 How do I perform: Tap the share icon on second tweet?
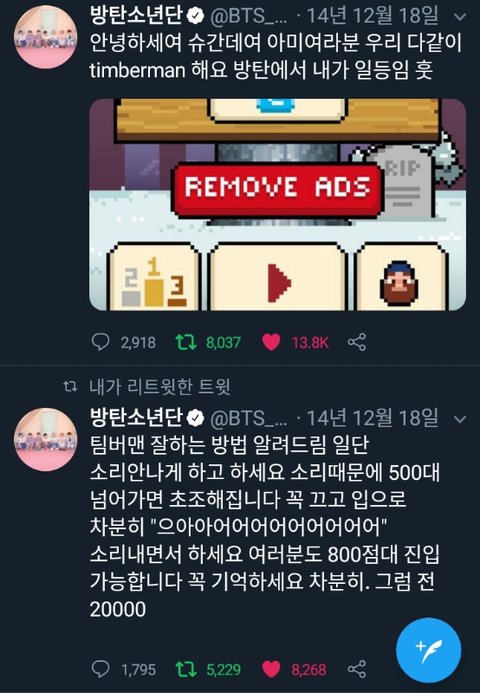tap(357, 669)
